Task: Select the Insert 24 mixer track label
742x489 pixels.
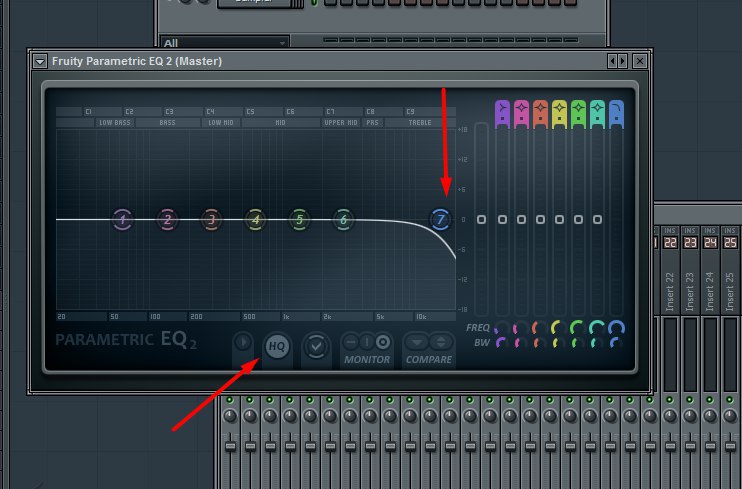Action: point(709,292)
